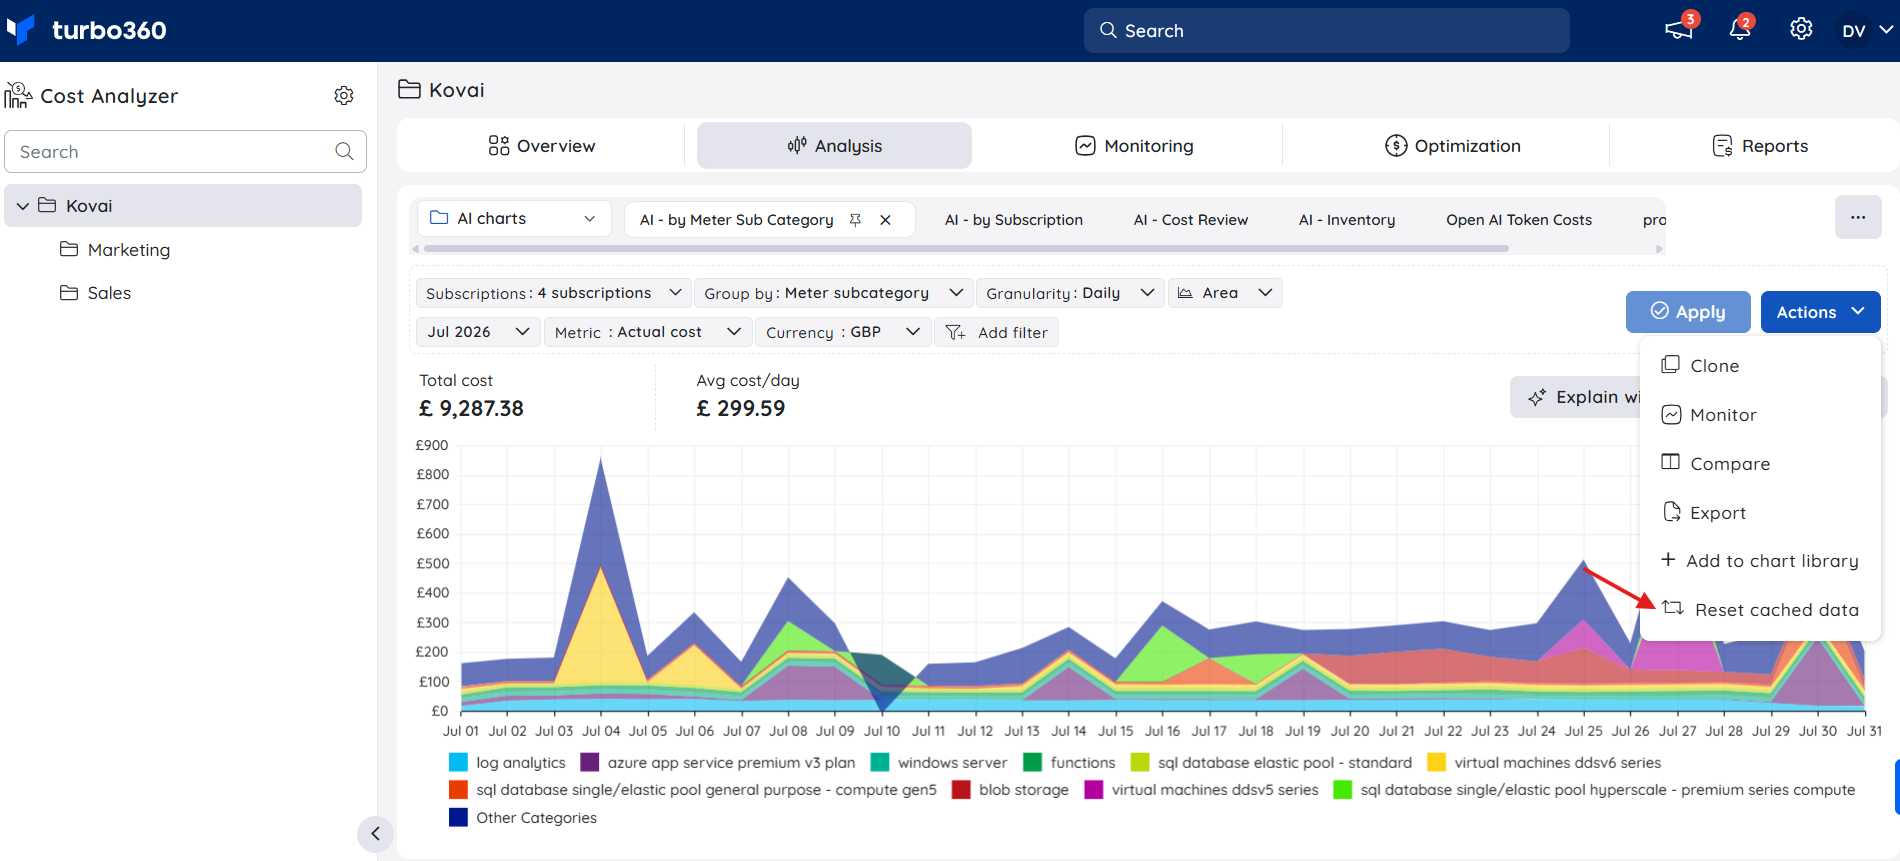Toggle sql database elastic pool - standard series
The width and height of the screenshot is (1900, 861).
[x=1271, y=762]
